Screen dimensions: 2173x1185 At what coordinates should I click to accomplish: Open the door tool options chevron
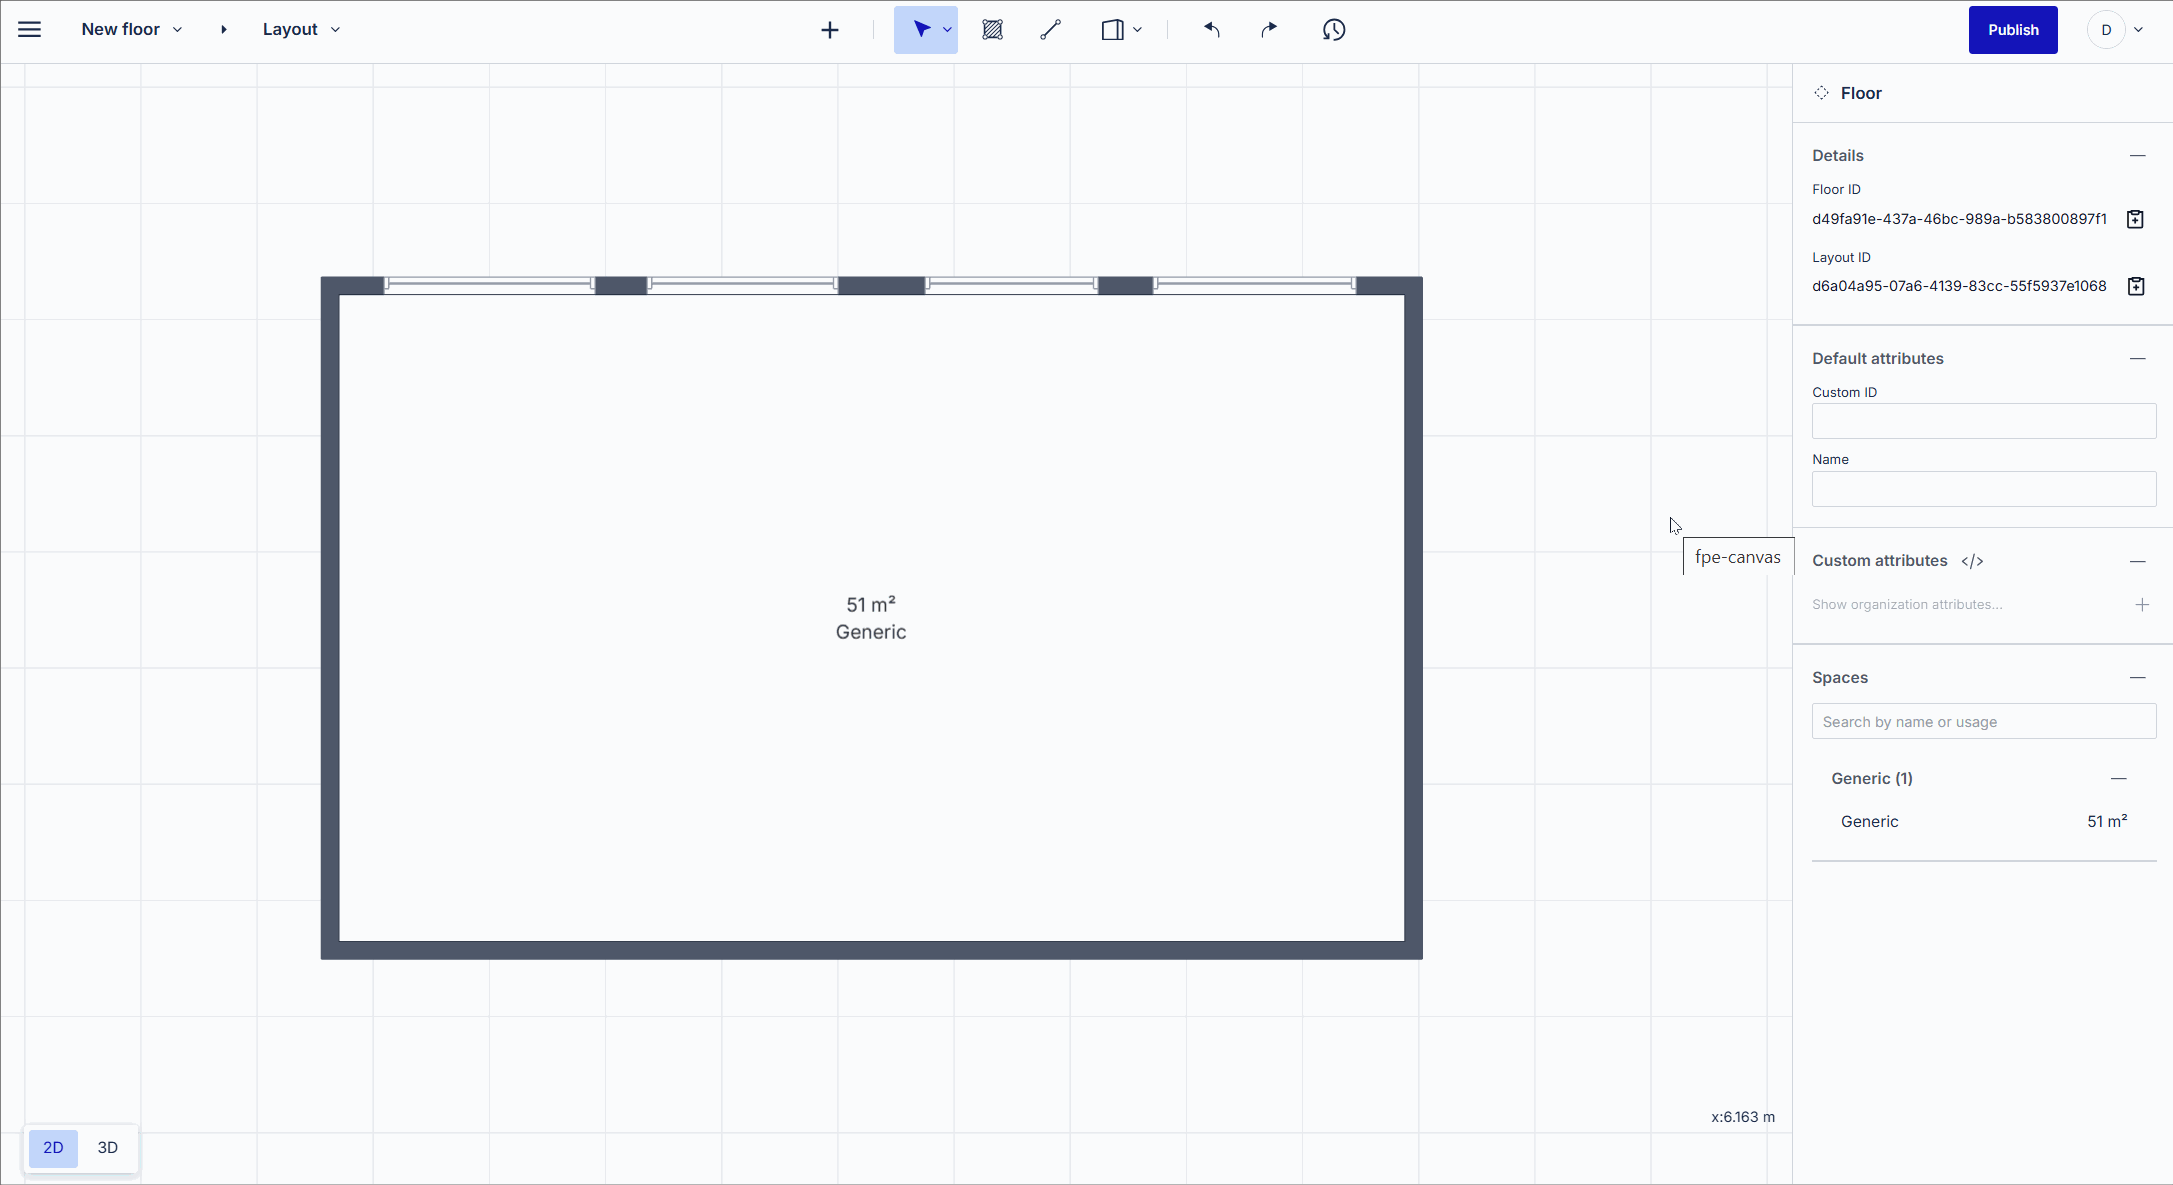click(1138, 30)
